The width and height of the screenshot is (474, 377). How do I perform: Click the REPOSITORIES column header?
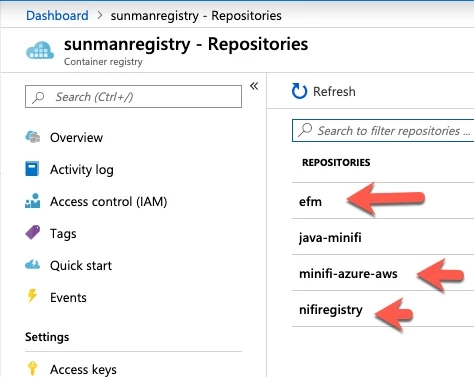(336, 162)
